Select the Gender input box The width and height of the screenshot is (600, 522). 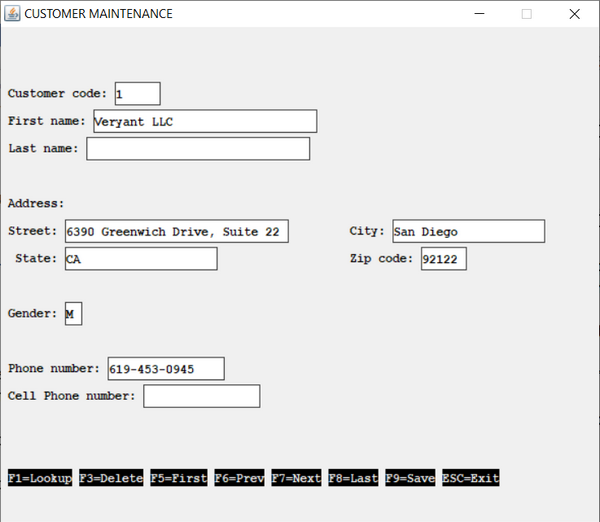click(x=73, y=314)
